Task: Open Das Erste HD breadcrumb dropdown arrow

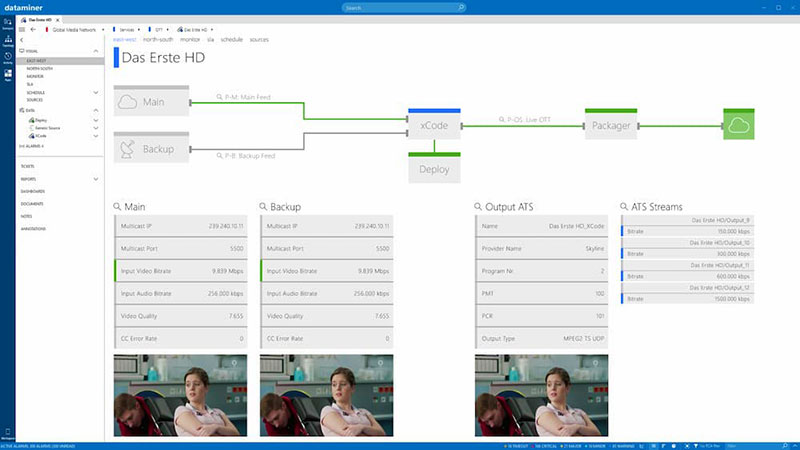Action: 212,30
